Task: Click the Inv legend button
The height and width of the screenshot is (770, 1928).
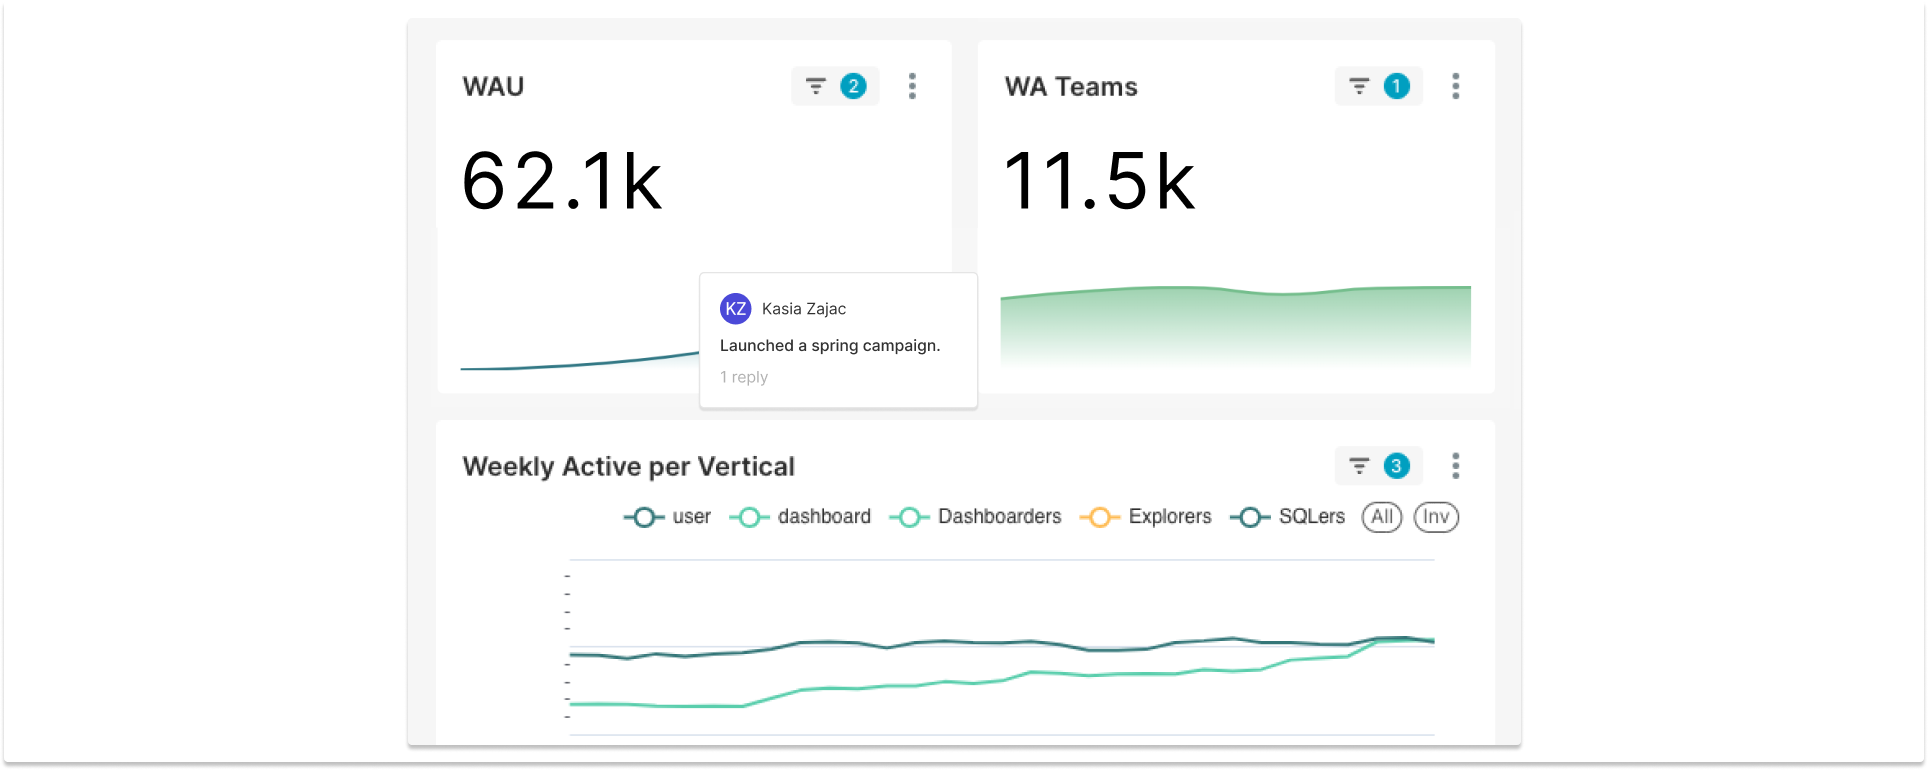Action: coord(1436,517)
